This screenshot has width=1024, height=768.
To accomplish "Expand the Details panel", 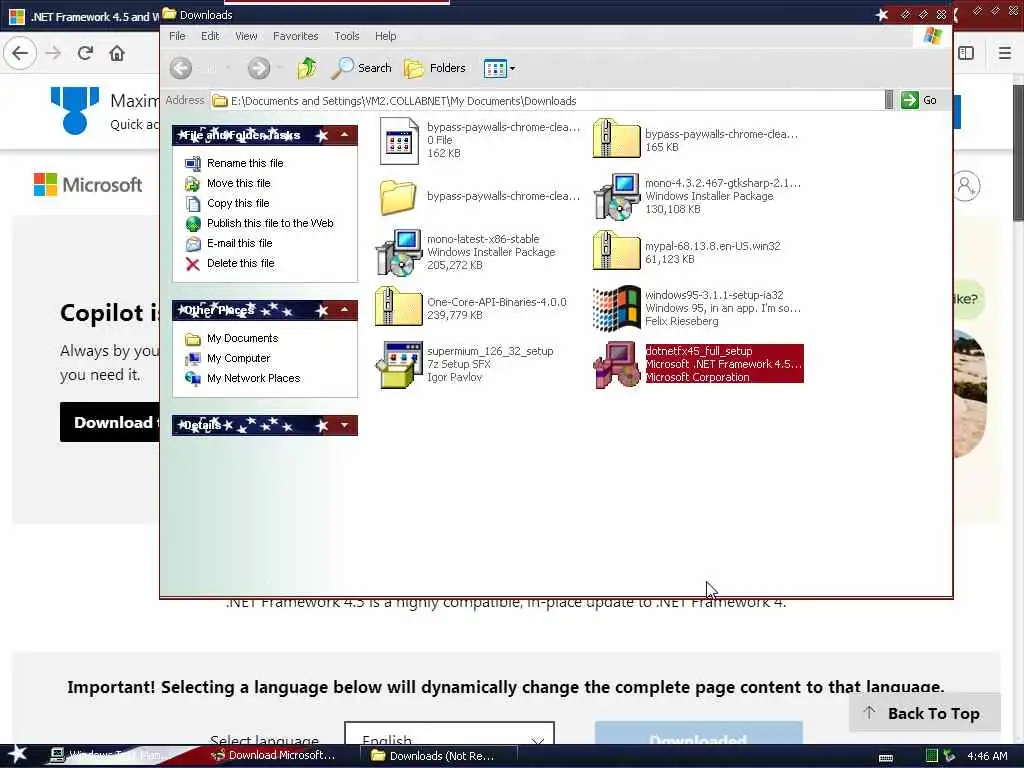I will pyautogui.click(x=344, y=425).
